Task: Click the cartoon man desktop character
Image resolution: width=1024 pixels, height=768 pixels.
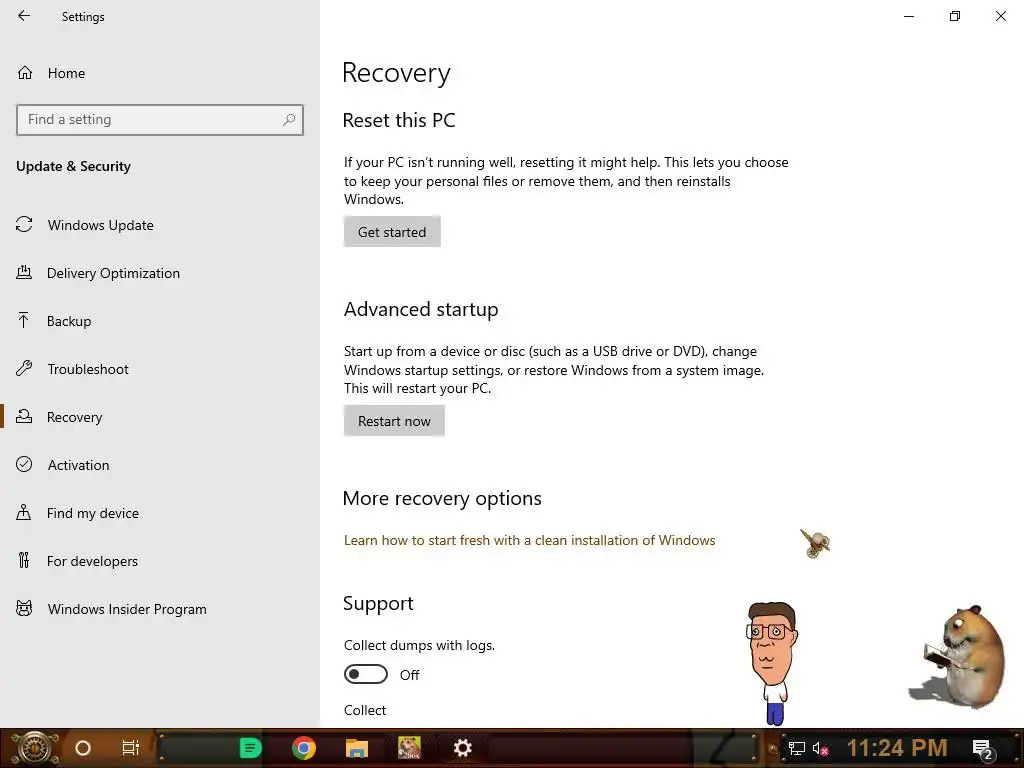Action: click(773, 664)
